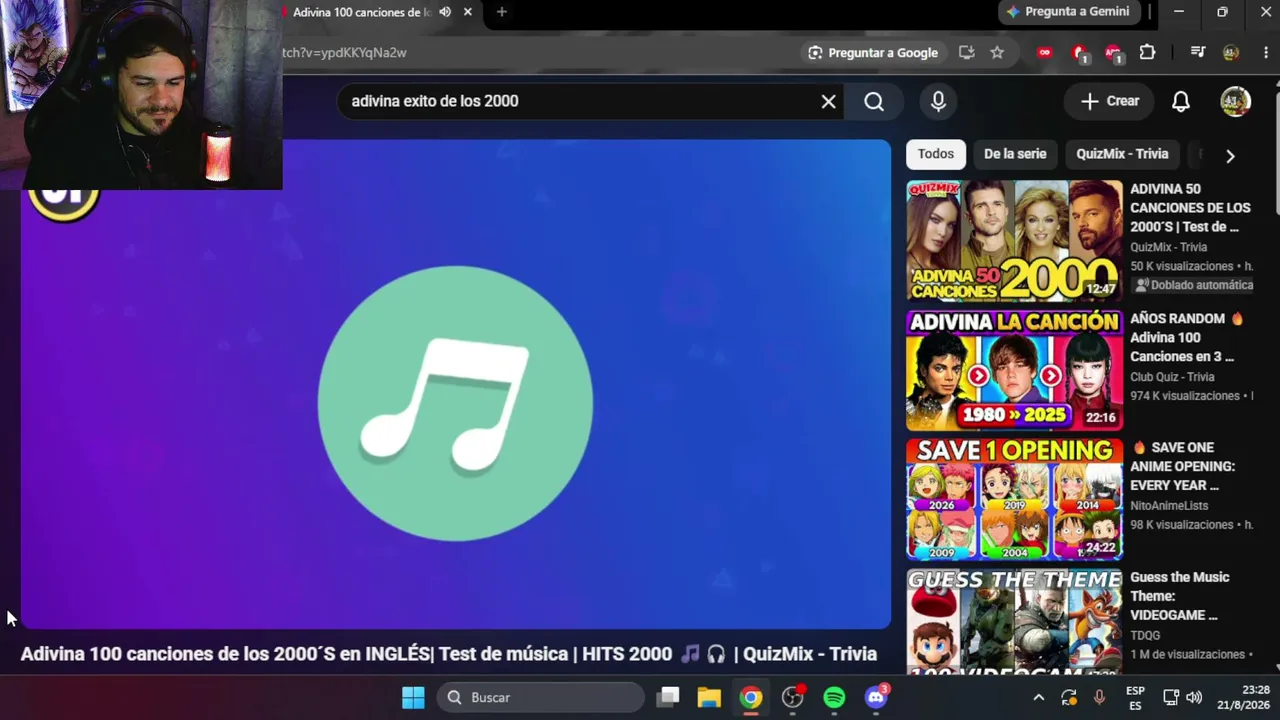Click the install app icon in address bar
This screenshot has height=720, width=1280.
966,53
